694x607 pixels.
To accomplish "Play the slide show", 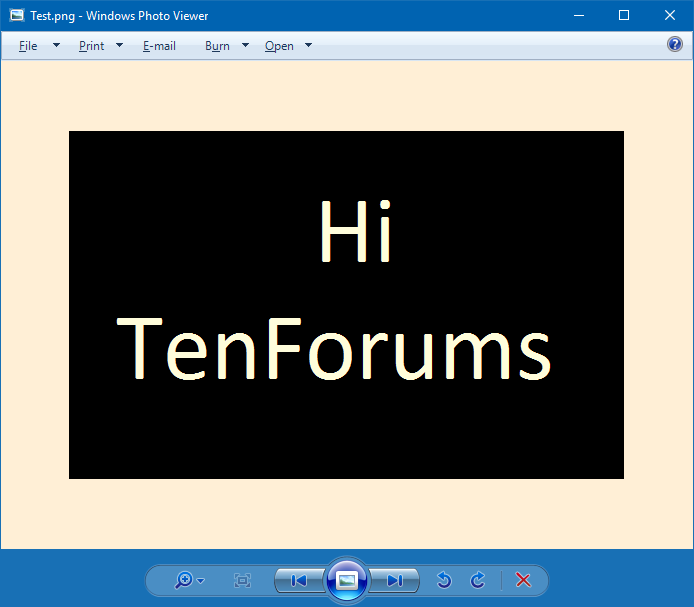I will (347, 580).
